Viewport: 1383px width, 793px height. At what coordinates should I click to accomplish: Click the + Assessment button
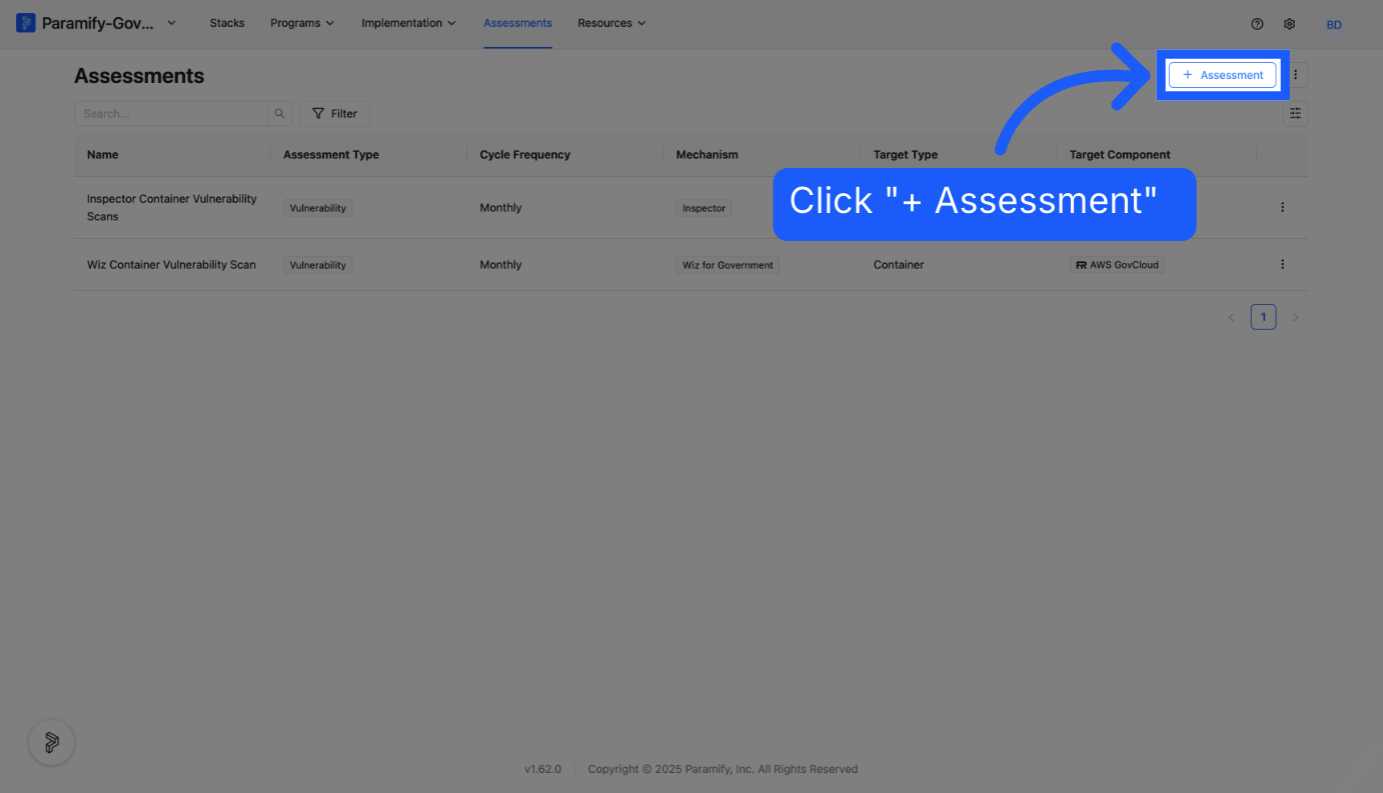(1223, 75)
